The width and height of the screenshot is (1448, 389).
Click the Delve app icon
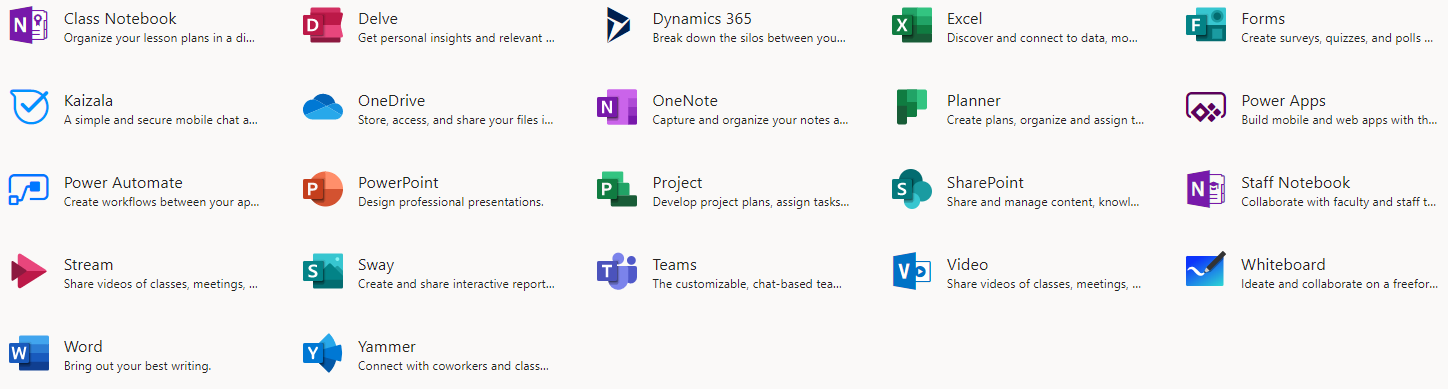coord(322,26)
